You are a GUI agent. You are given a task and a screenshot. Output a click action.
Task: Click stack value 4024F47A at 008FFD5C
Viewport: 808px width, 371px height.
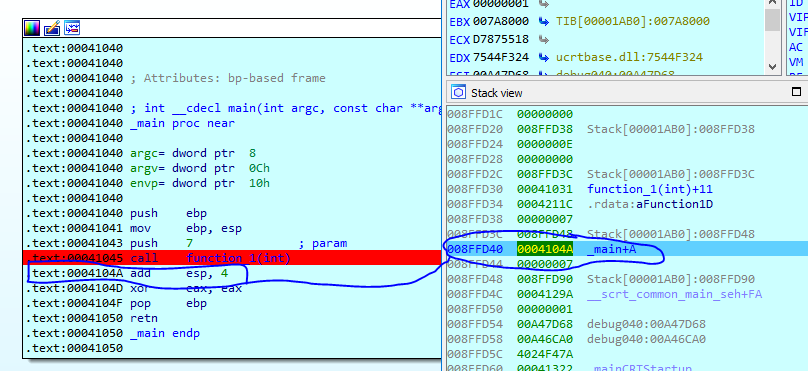point(545,355)
